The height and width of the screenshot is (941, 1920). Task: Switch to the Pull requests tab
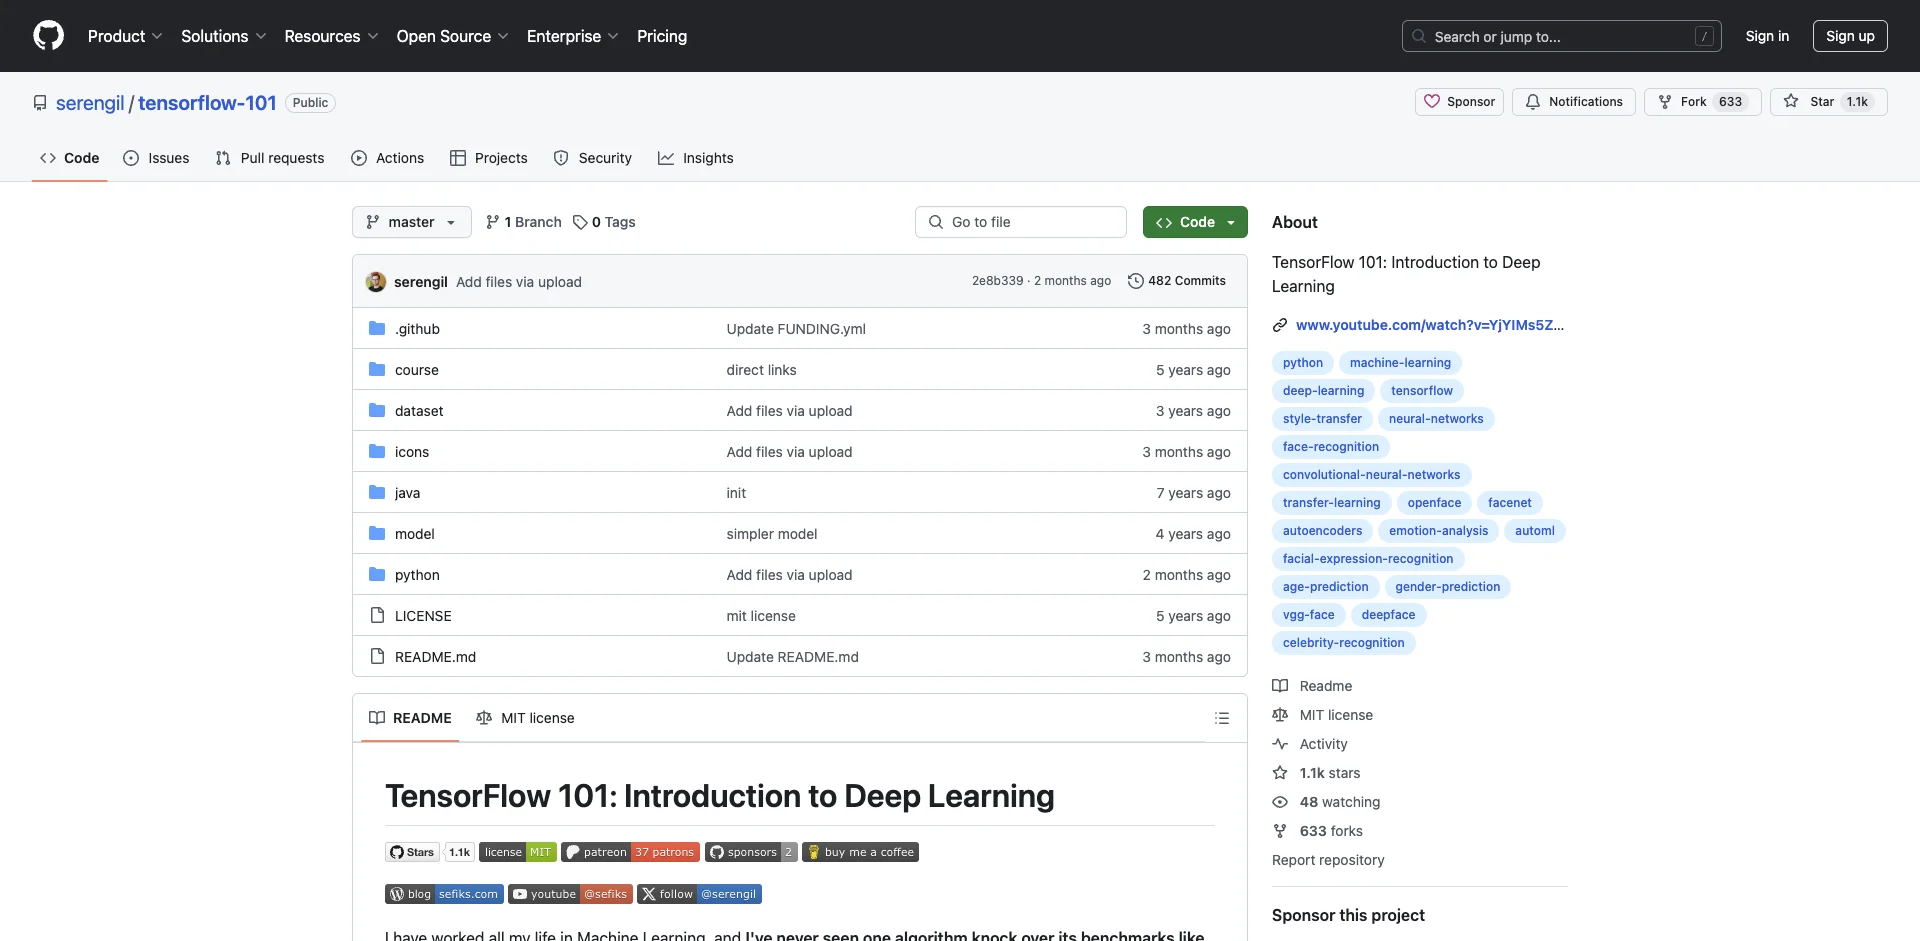[270, 158]
